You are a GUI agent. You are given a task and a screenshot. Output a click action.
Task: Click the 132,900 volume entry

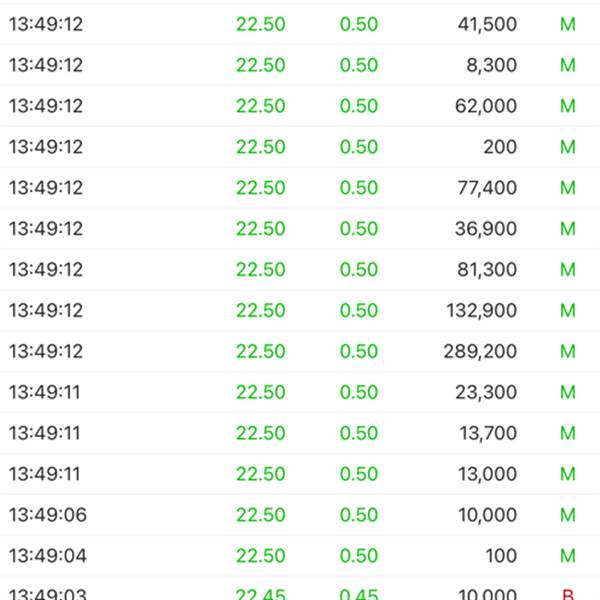481,311
